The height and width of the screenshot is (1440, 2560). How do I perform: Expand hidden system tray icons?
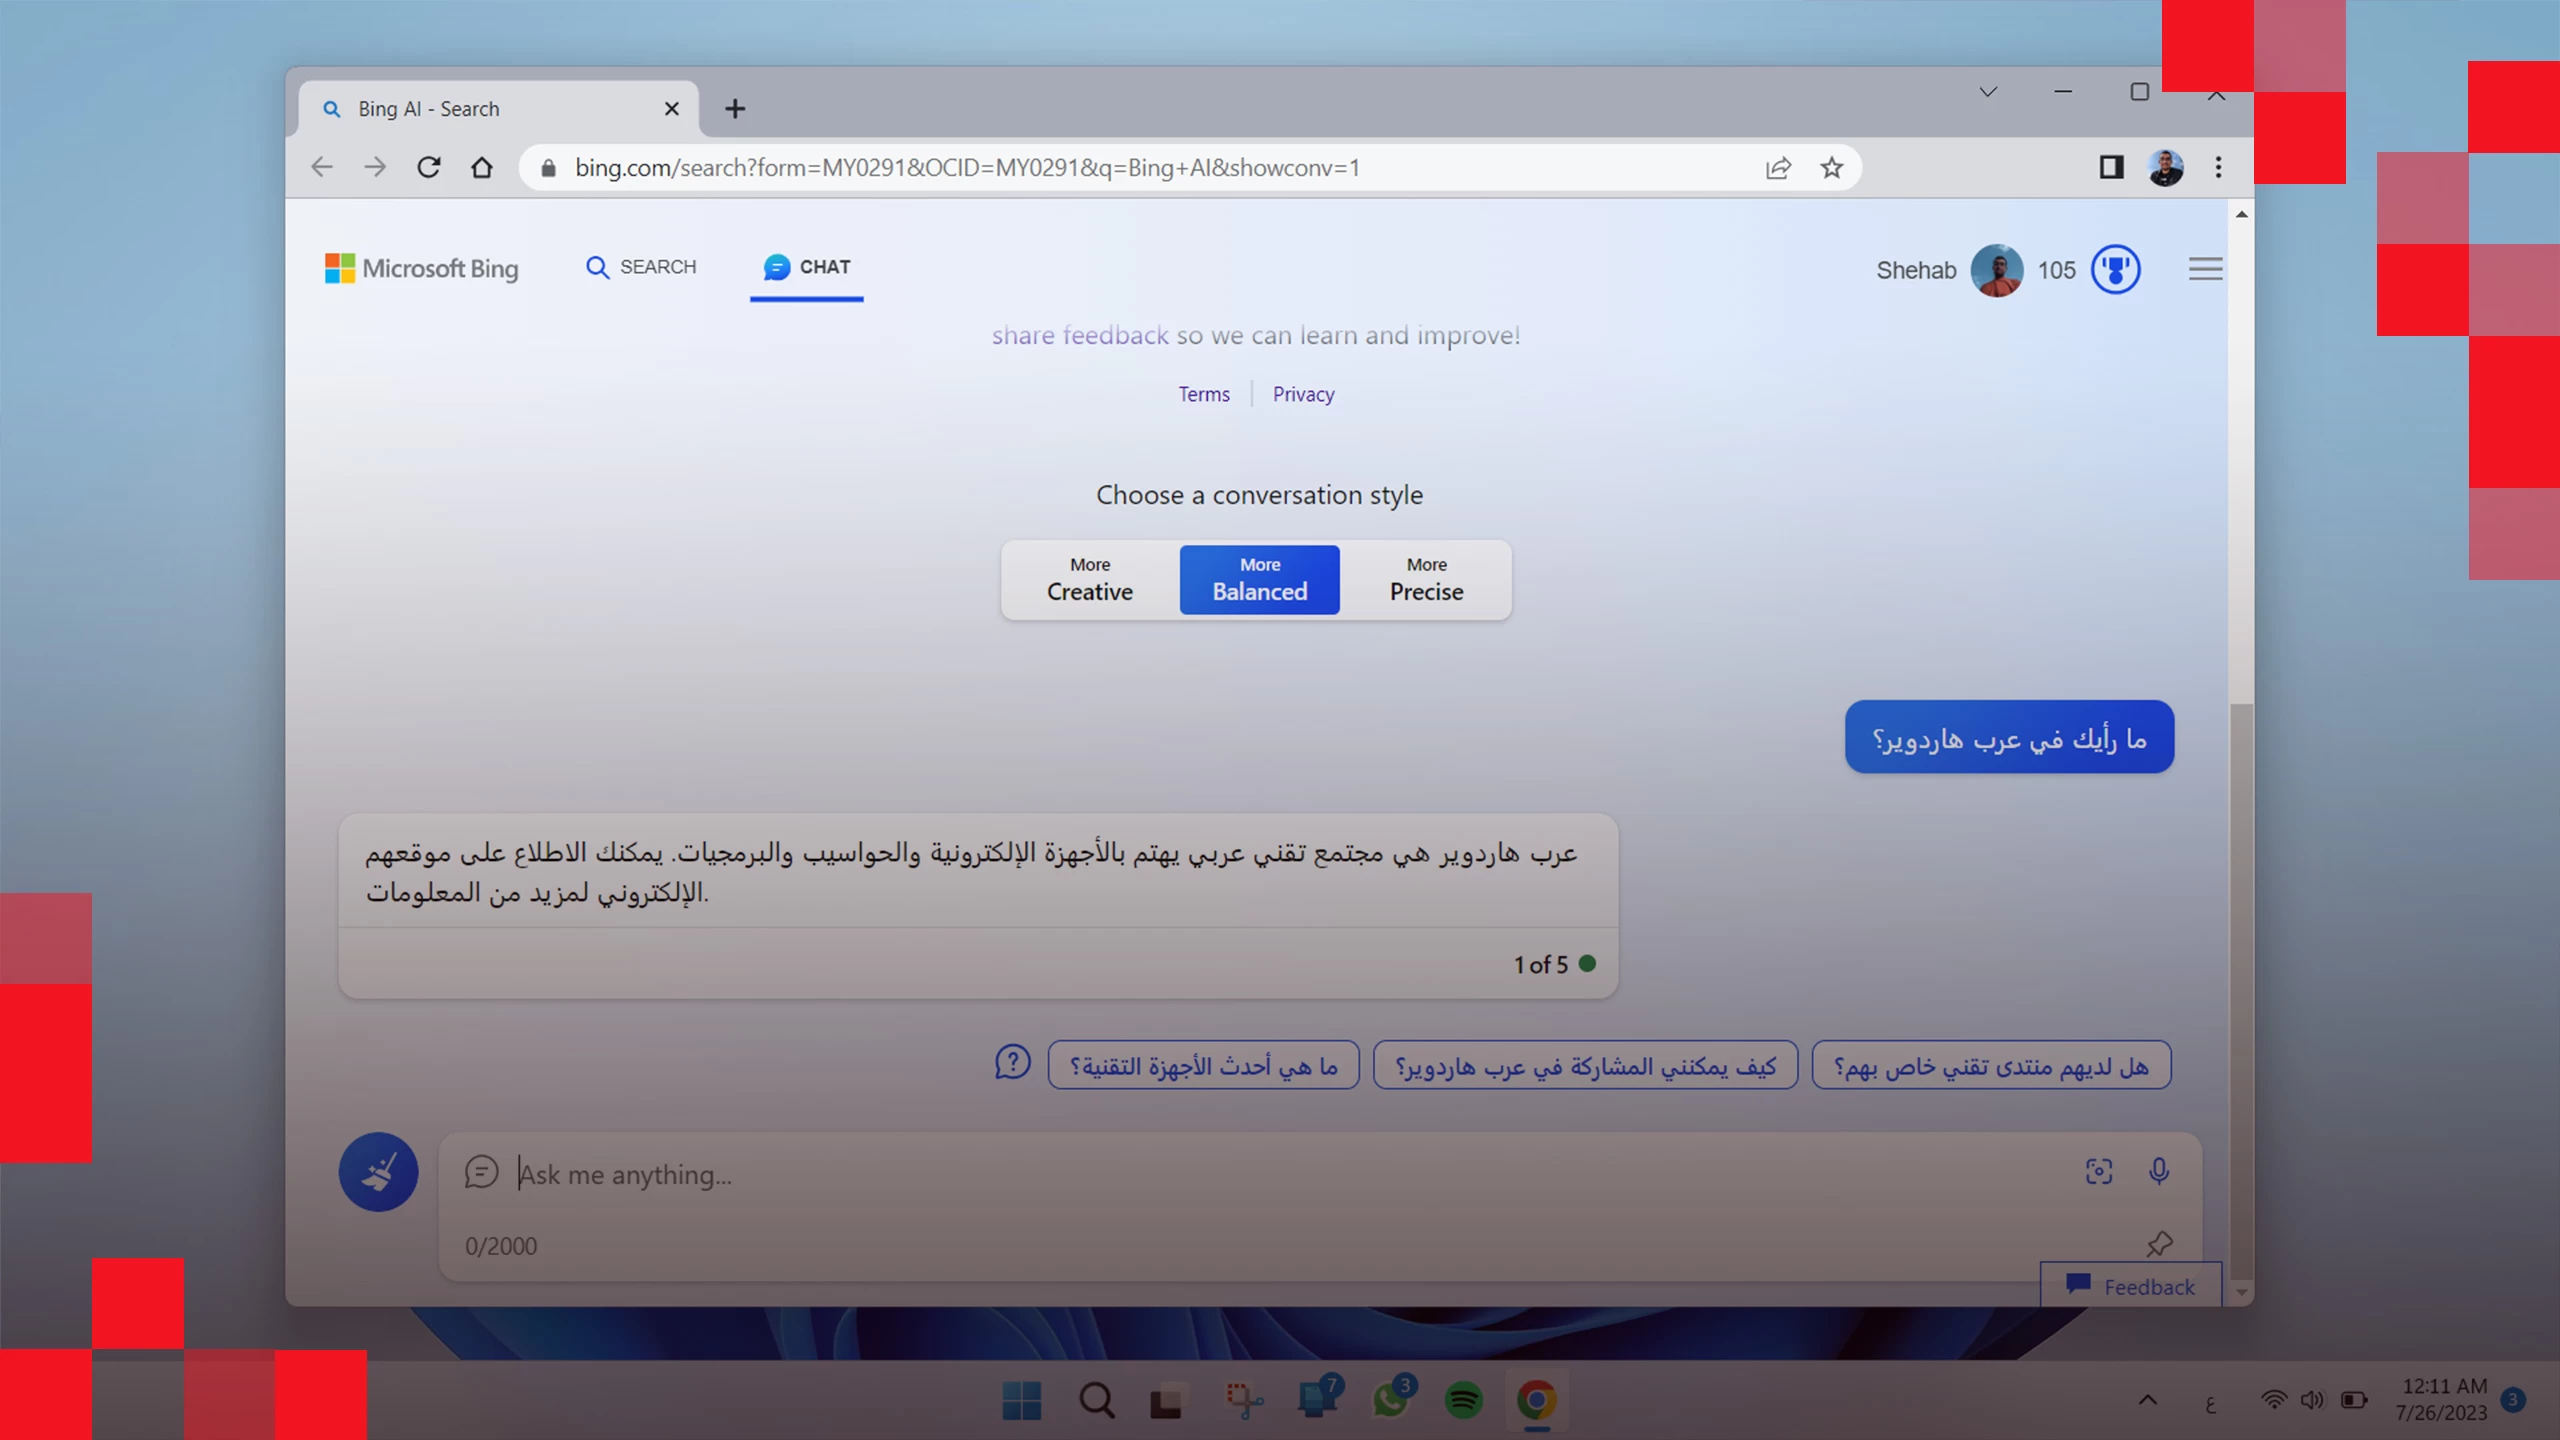(x=2145, y=1401)
